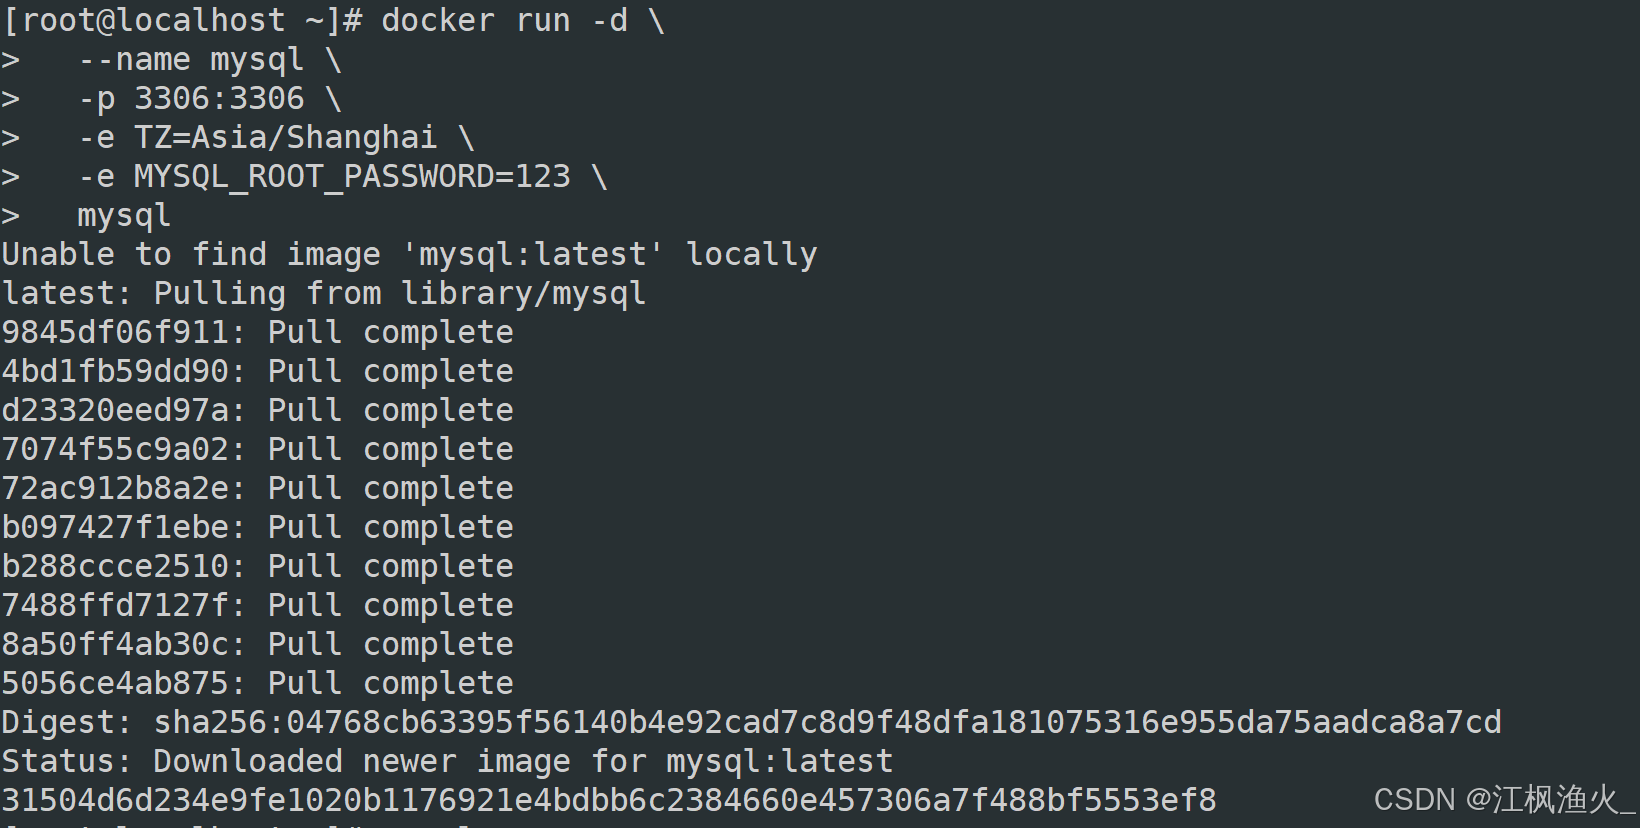The width and height of the screenshot is (1640, 828).
Task: Click layer ID 7074f55c9a02
Action: pos(117,449)
